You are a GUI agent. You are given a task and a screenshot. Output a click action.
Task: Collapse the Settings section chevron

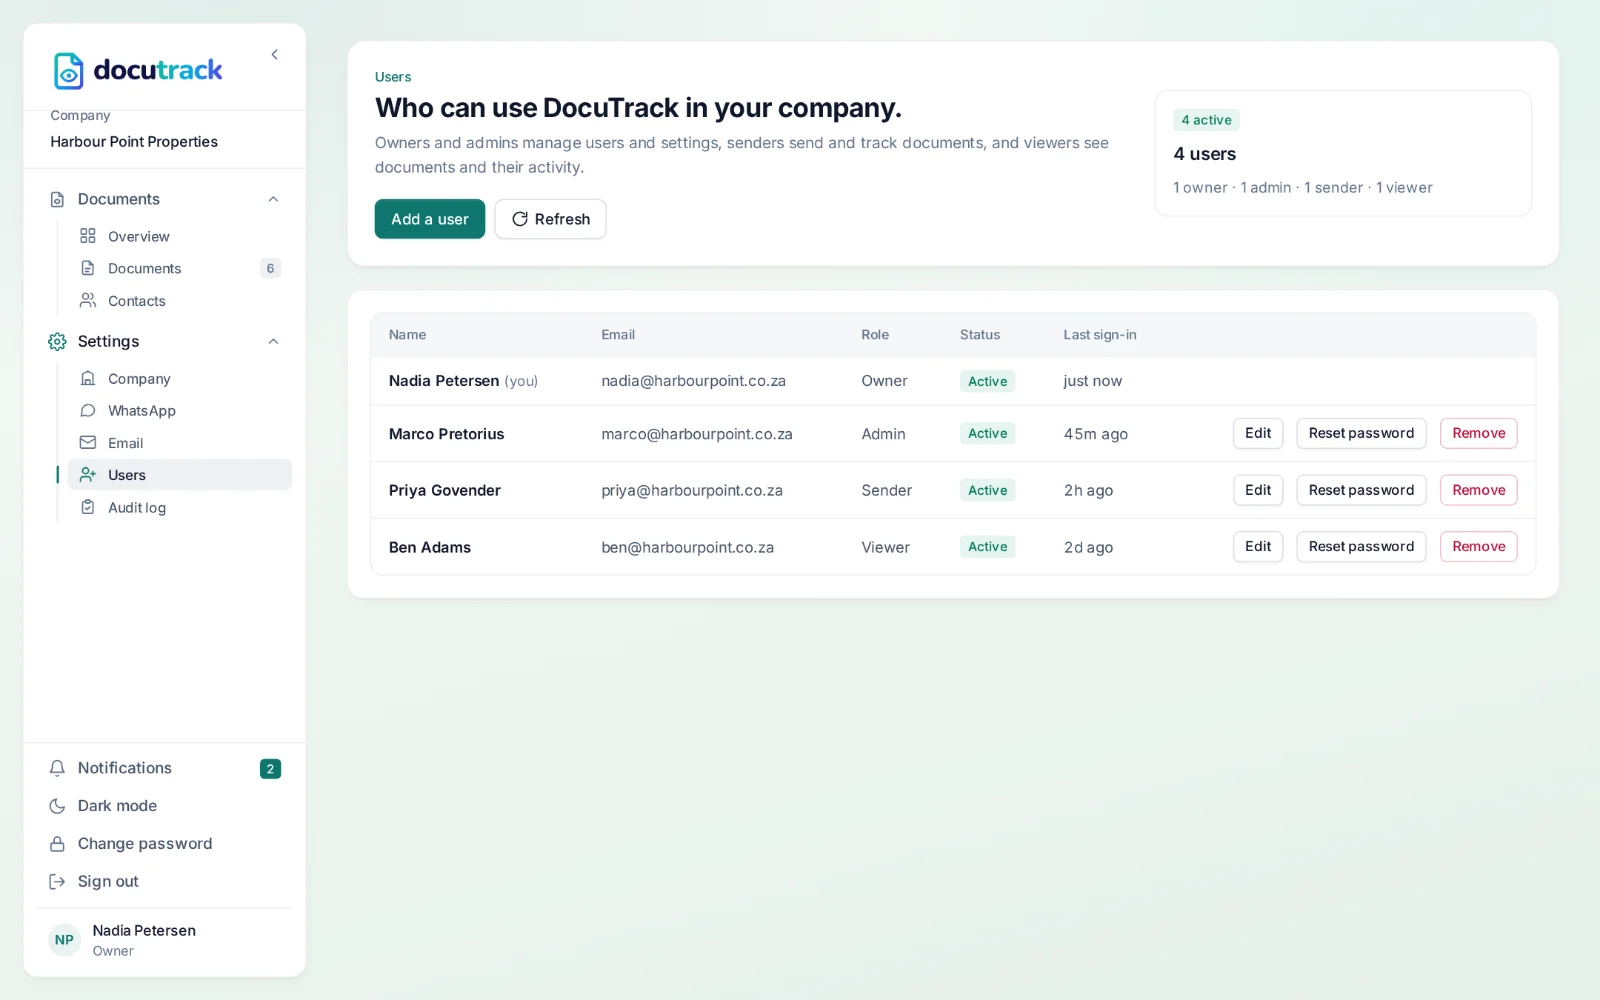pyautogui.click(x=273, y=341)
